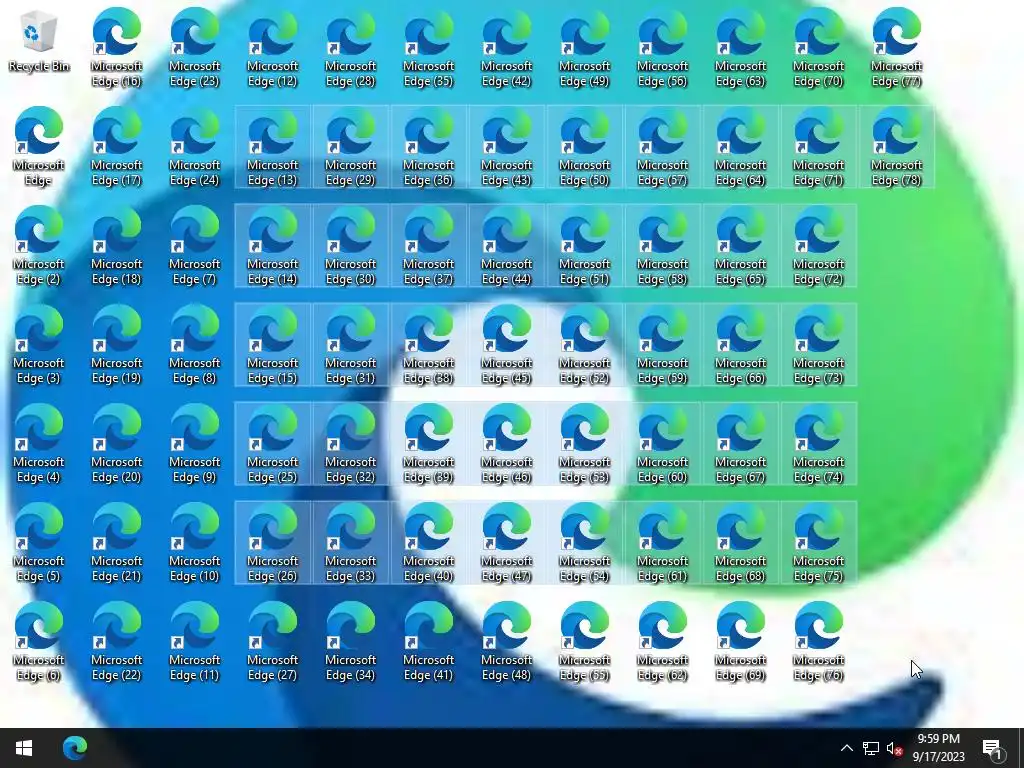Select Microsoft Edge (35) shortcut
The height and width of the screenshot is (768, 1024).
pyautogui.click(x=428, y=48)
